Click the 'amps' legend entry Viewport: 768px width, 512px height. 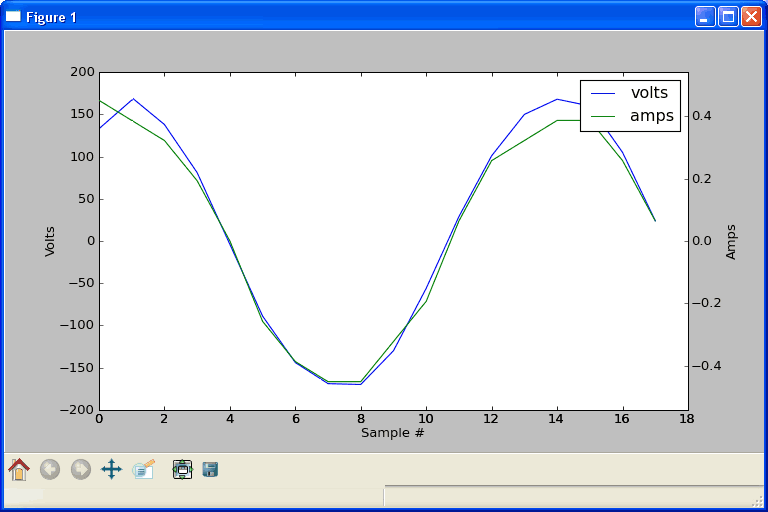[x=652, y=116]
